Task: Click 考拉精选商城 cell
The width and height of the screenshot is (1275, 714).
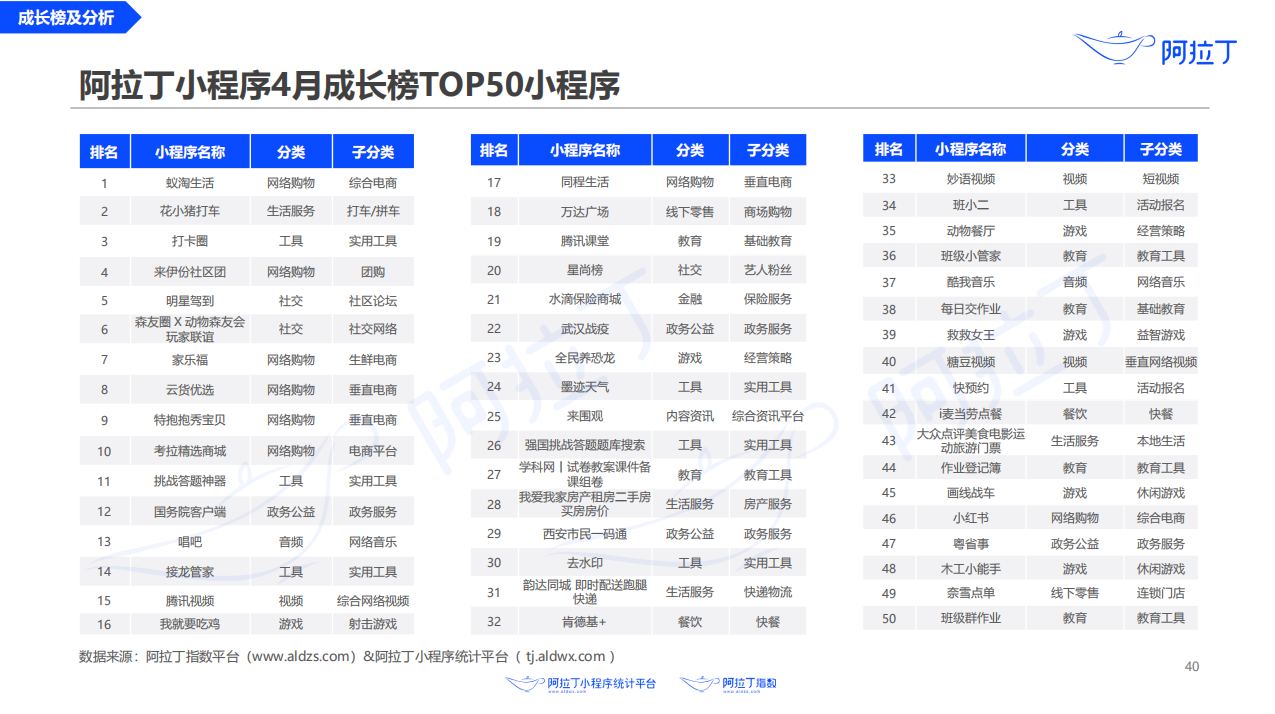Action: pyautogui.click(x=190, y=451)
